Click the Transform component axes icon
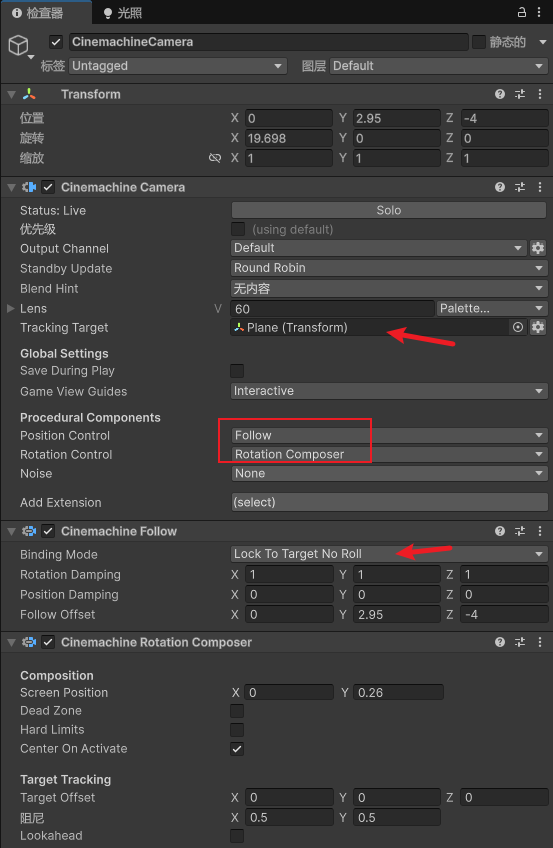The height and width of the screenshot is (848, 553). [x=29, y=94]
